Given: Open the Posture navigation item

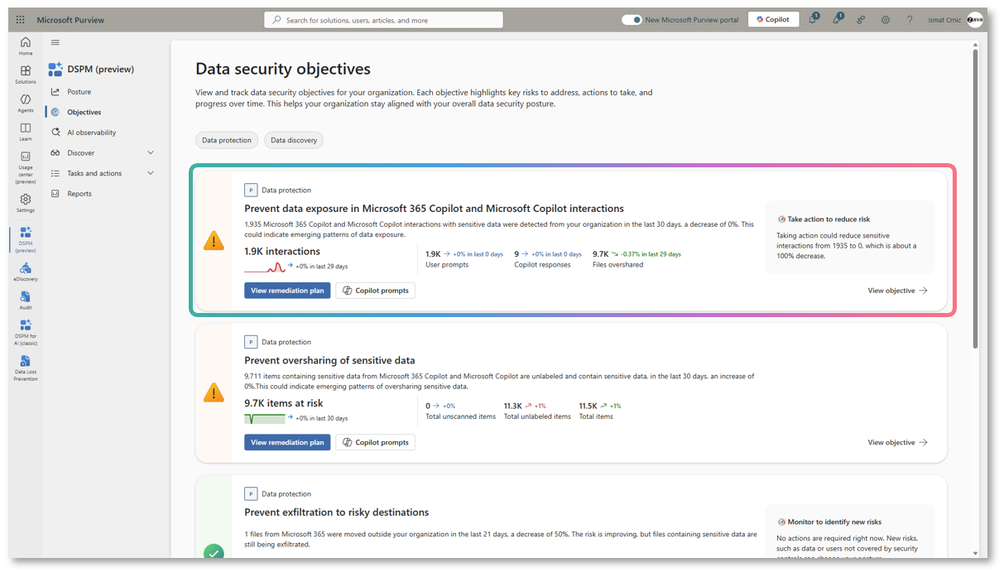Looking at the screenshot, I should pos(79,92).
